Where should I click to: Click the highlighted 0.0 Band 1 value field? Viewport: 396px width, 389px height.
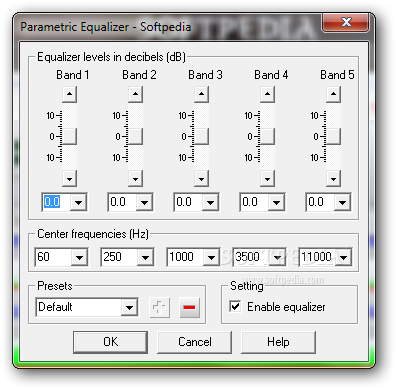coord(56,202)
